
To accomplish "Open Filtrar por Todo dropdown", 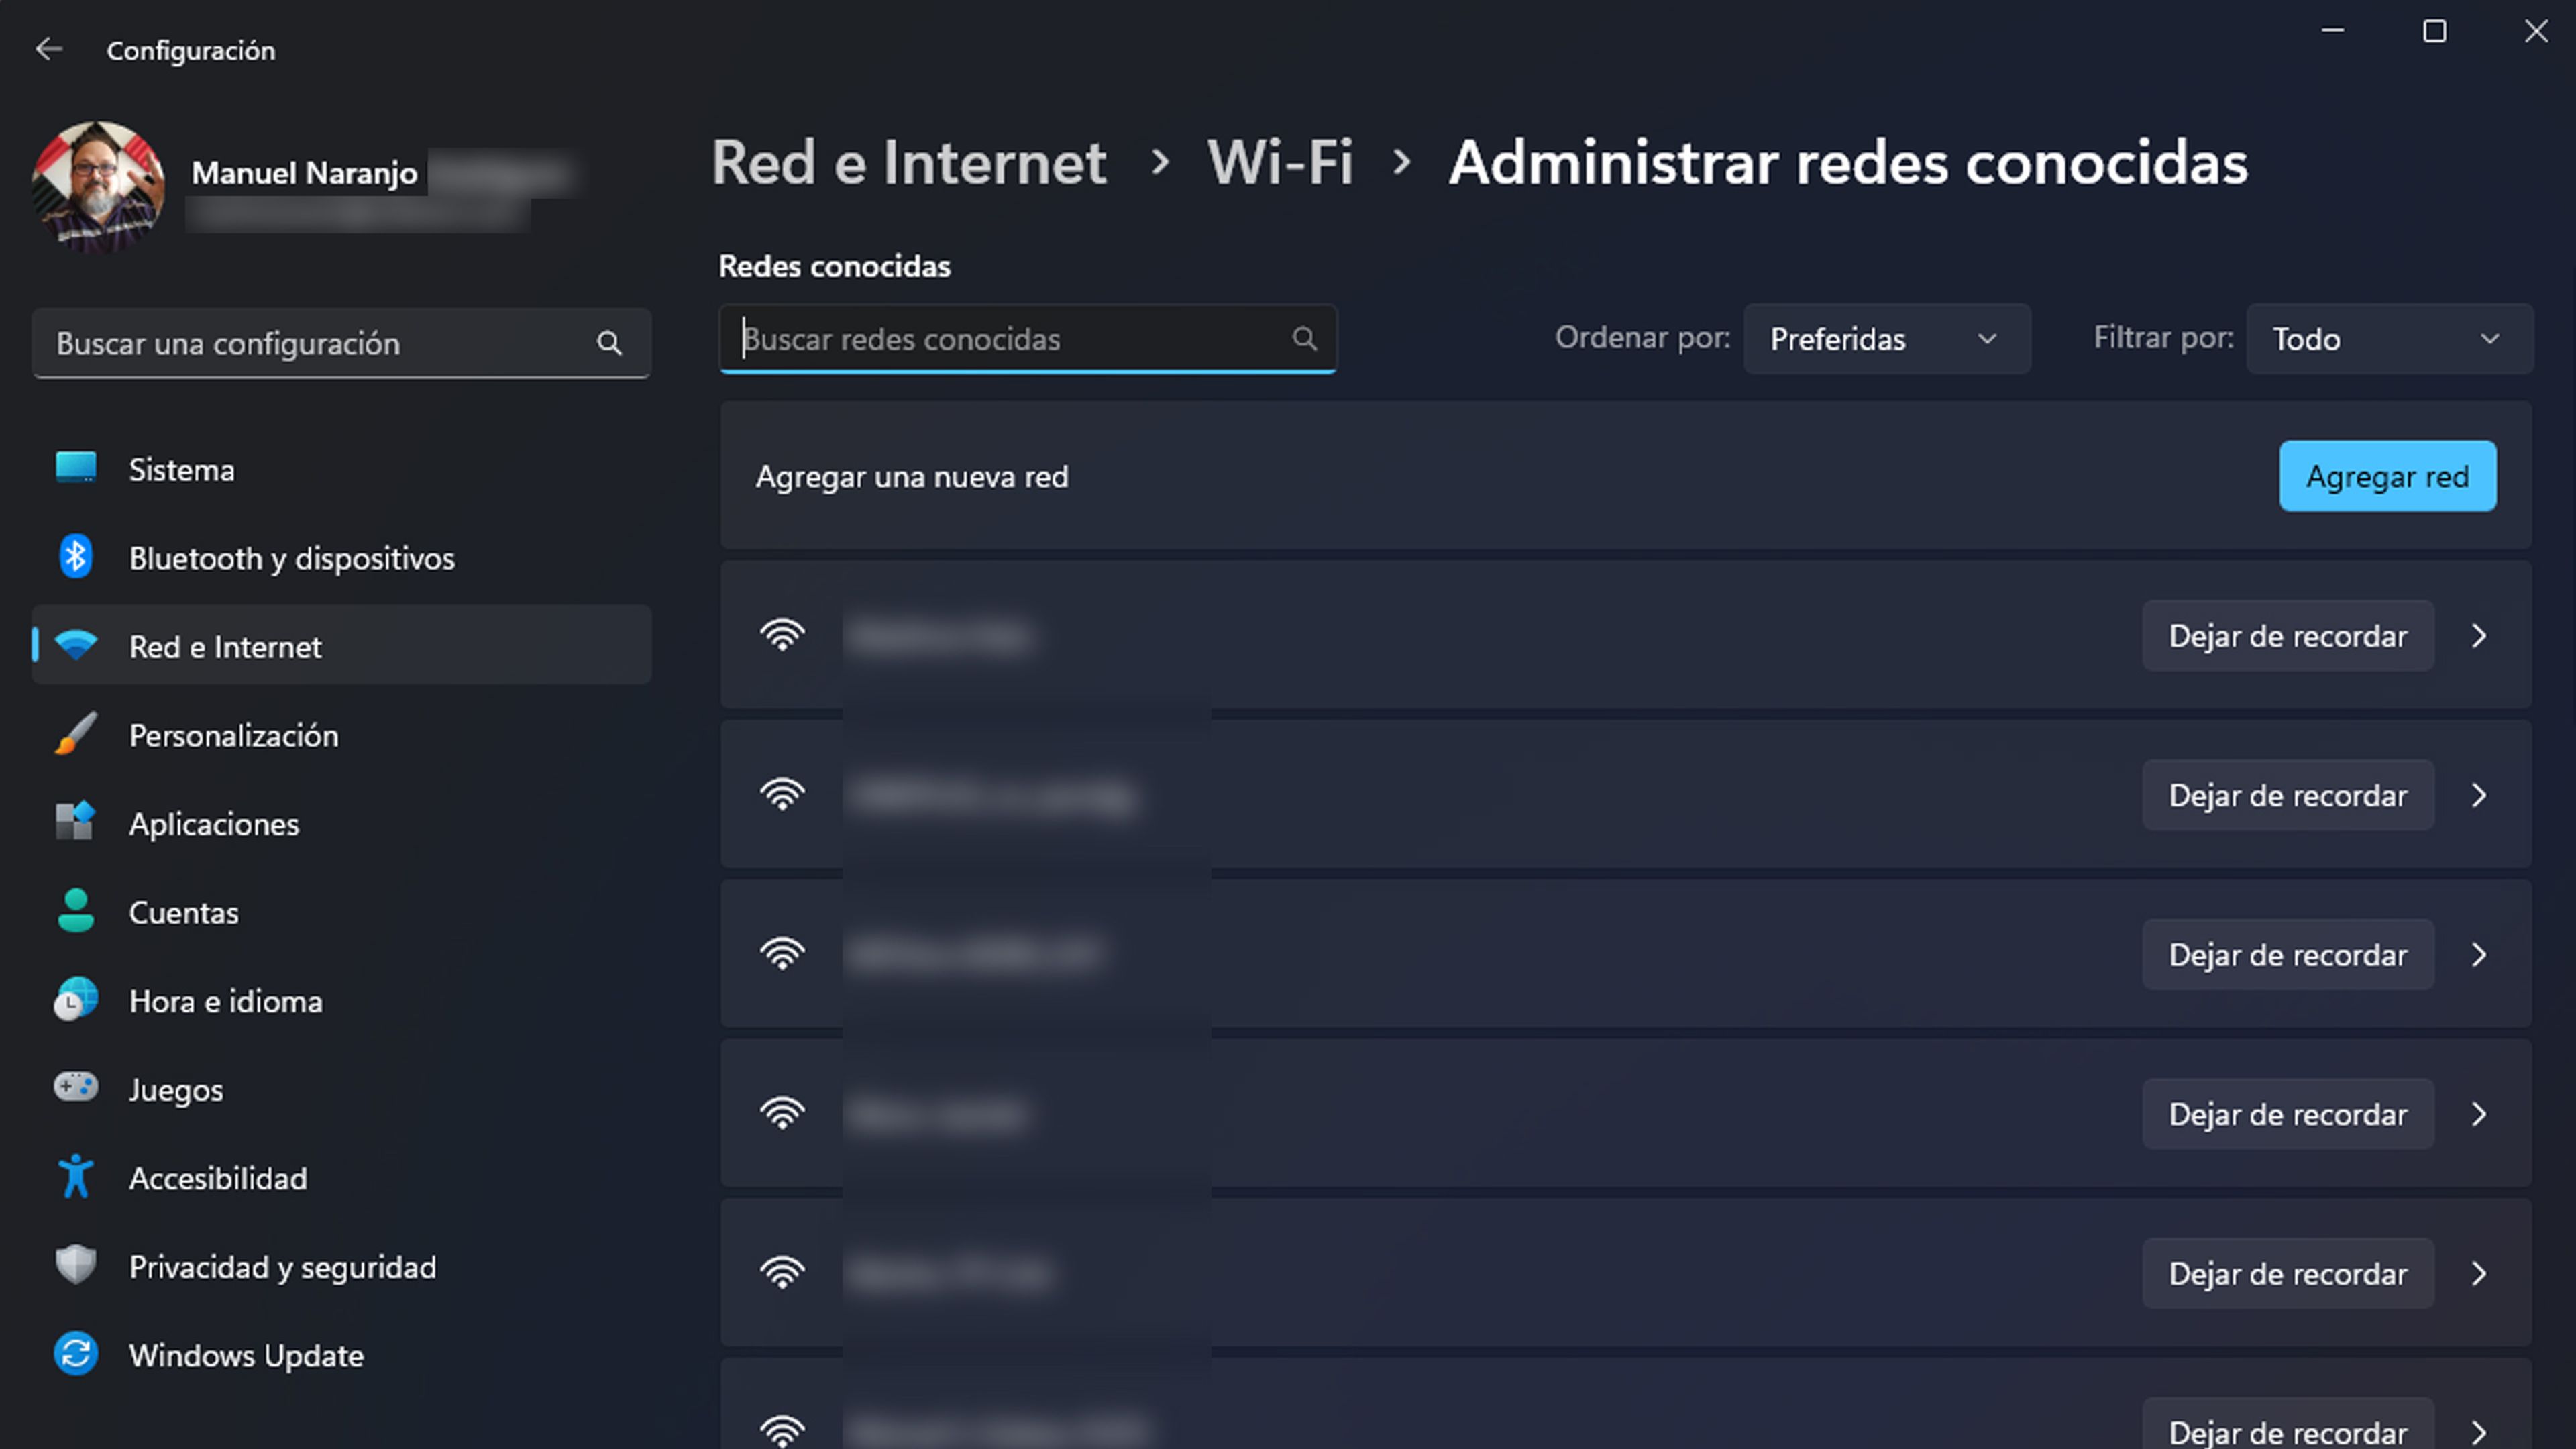I will tap(2387, 338).
